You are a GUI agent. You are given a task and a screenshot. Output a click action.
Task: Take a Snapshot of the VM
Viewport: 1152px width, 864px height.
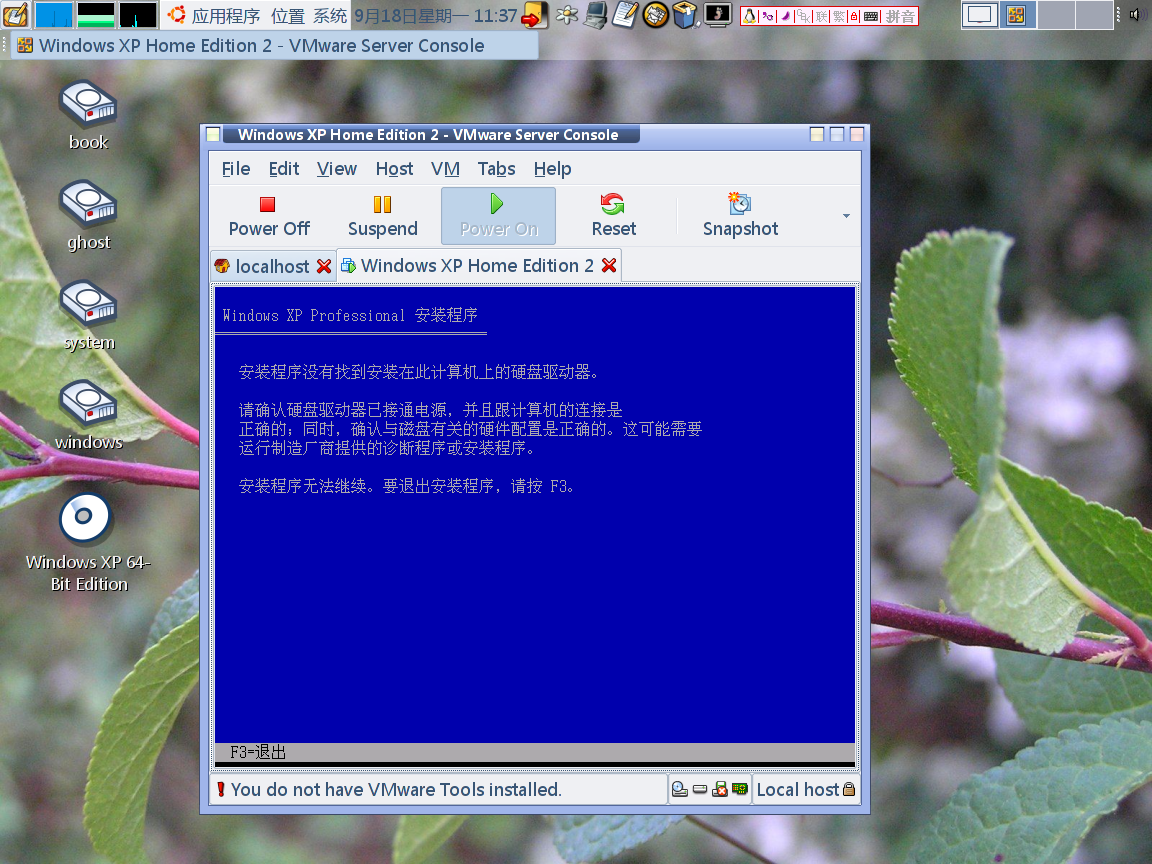(x=740, y=216)
